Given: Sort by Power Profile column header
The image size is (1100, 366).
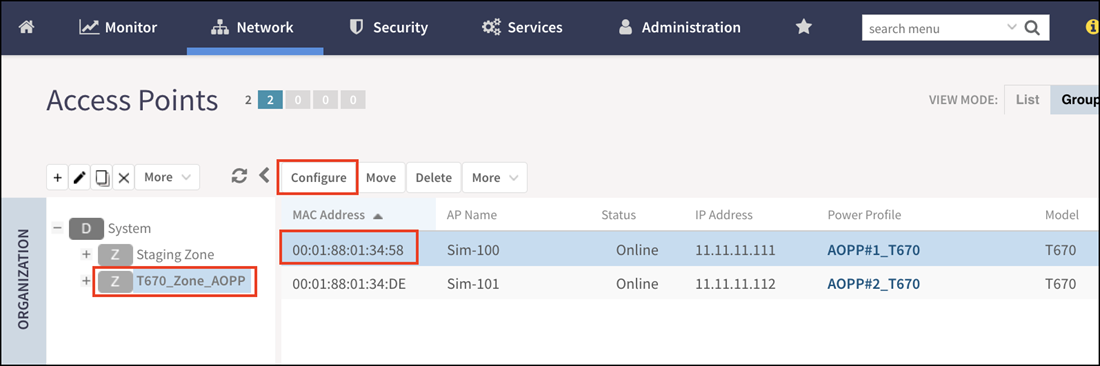Looking at the screenshot, I should (864, 215).
